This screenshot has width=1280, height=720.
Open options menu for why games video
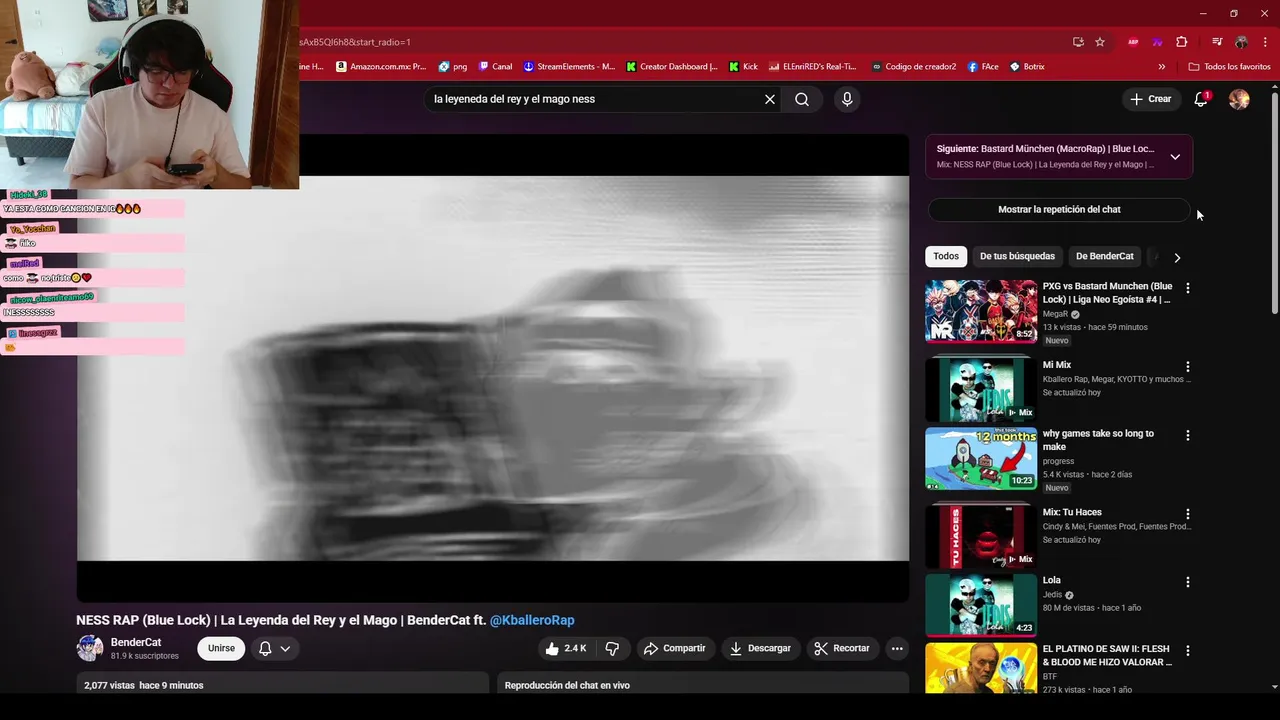pos(1188,435)
